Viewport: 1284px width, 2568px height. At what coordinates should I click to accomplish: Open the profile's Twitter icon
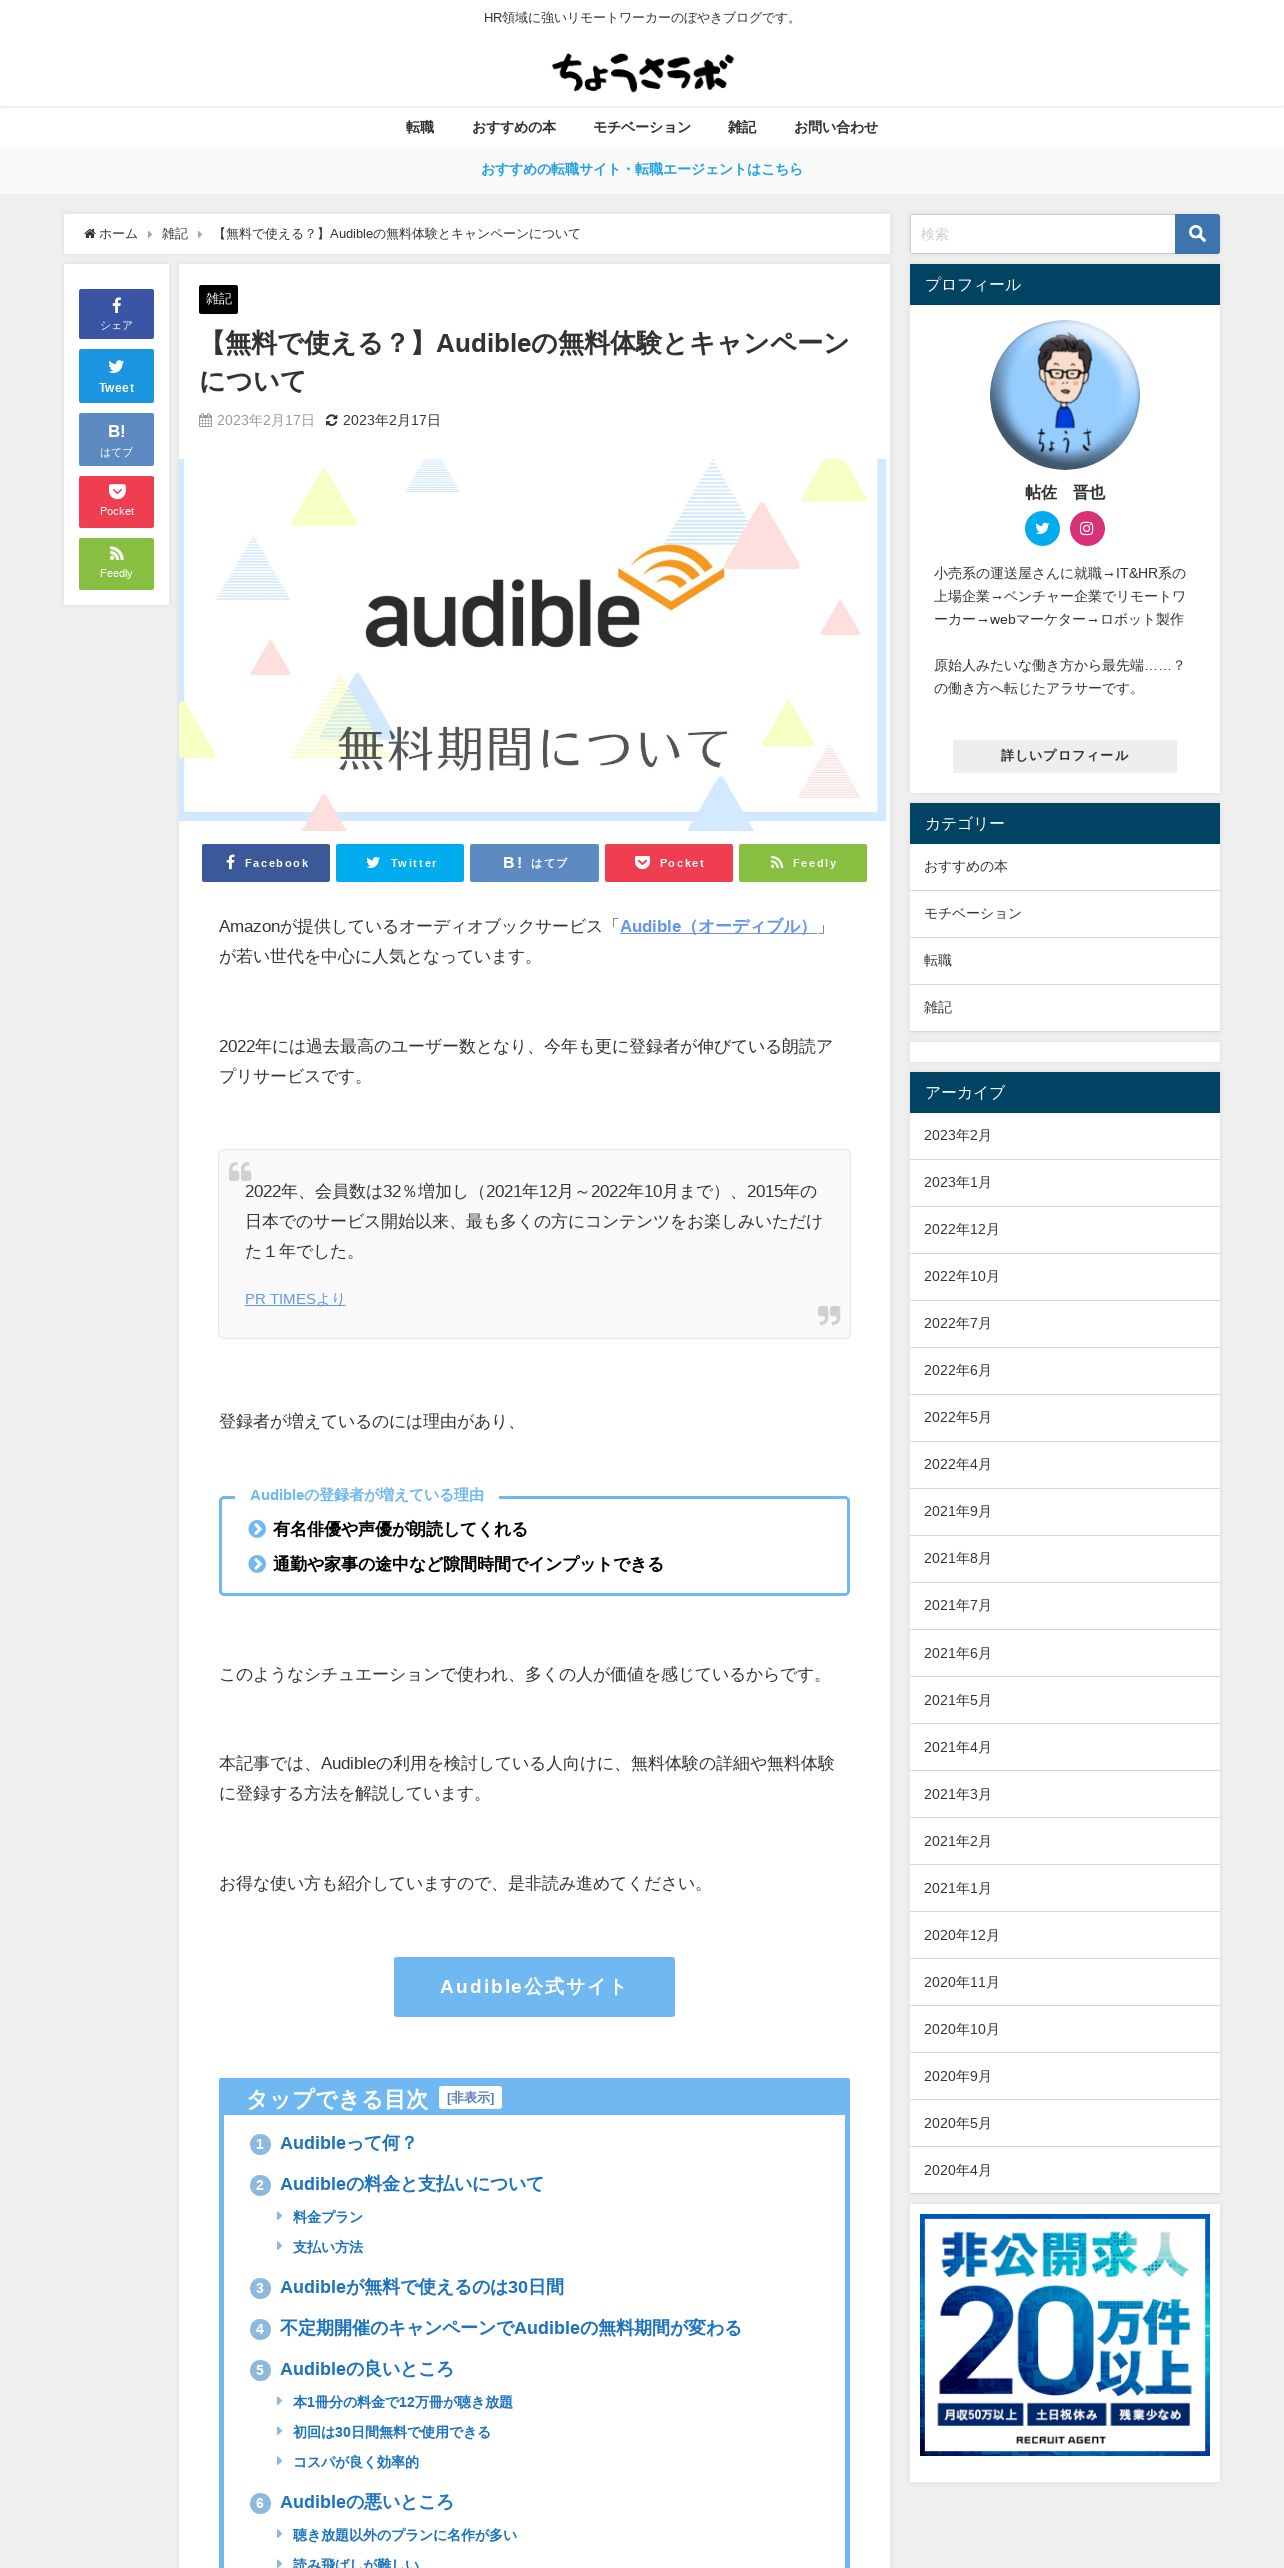click(x=1042, y=528)
